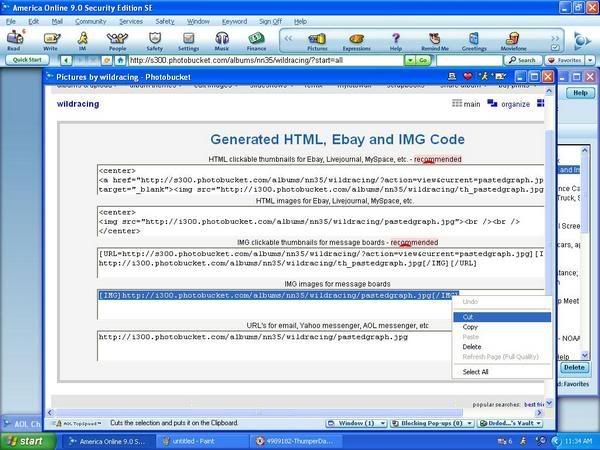Expand the Favorites dropdown arrow
Screen dimensions: 600x450
[590, 60]
